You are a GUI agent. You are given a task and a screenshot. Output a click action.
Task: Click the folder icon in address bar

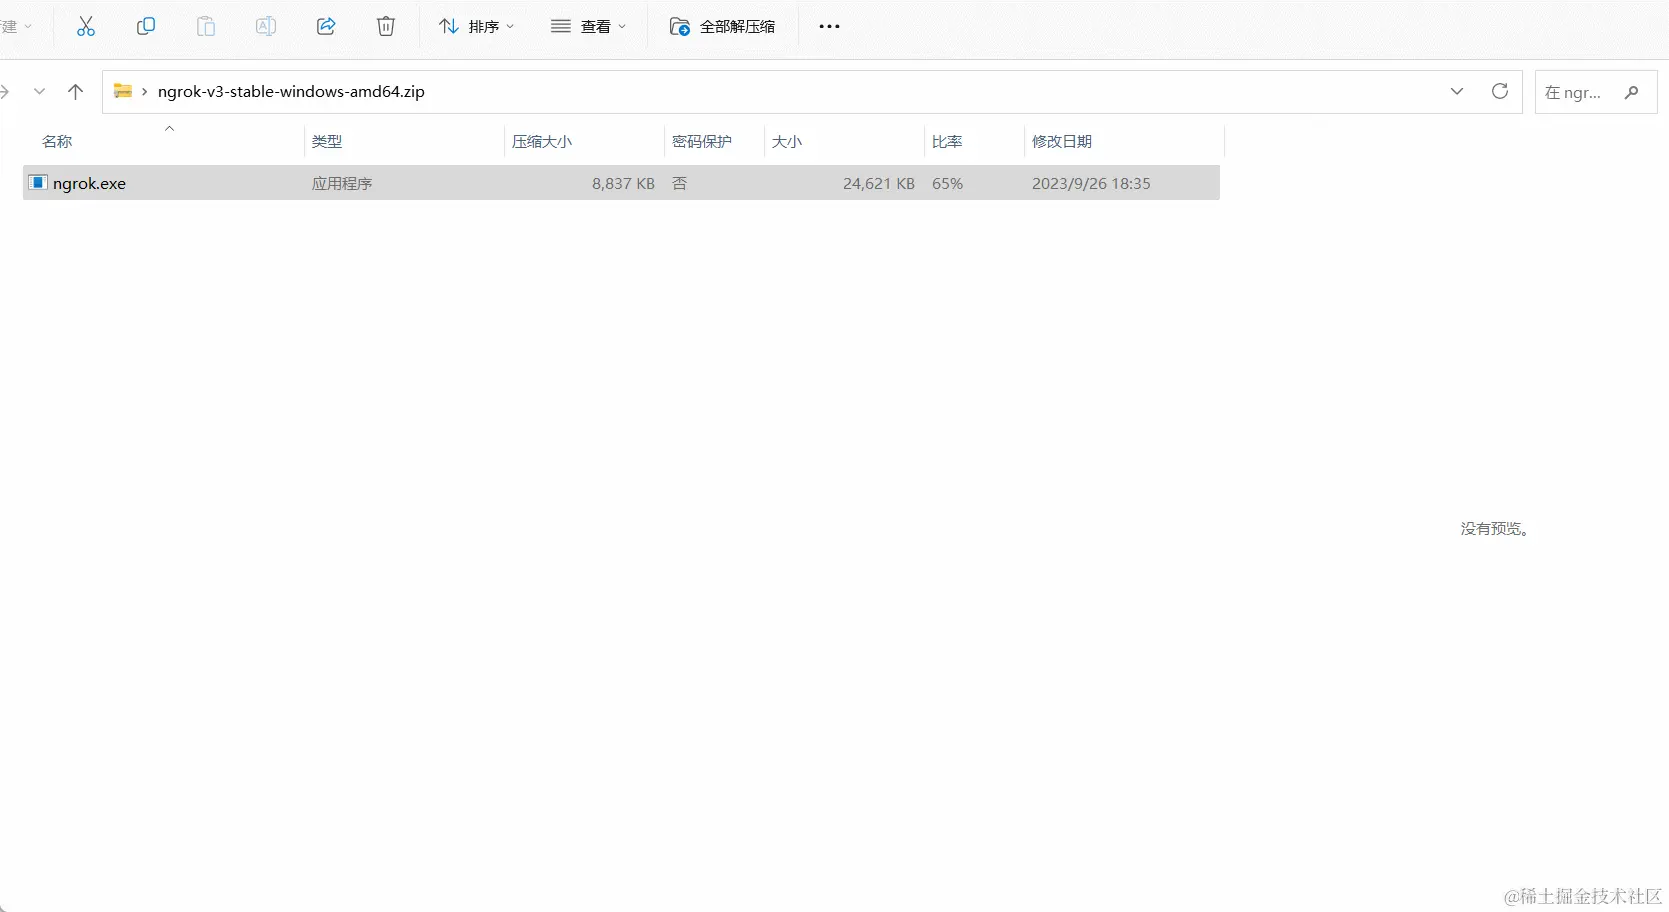pyautogui.click(x=123, y=91)
